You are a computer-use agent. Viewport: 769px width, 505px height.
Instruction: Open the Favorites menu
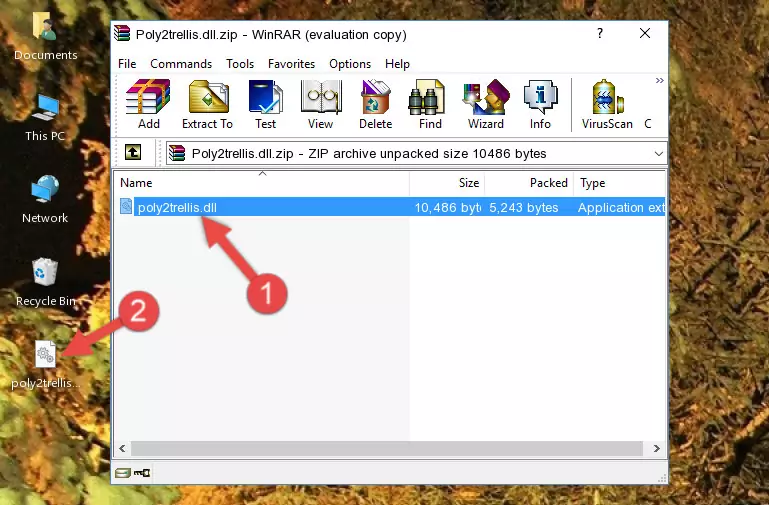(291, 64)
